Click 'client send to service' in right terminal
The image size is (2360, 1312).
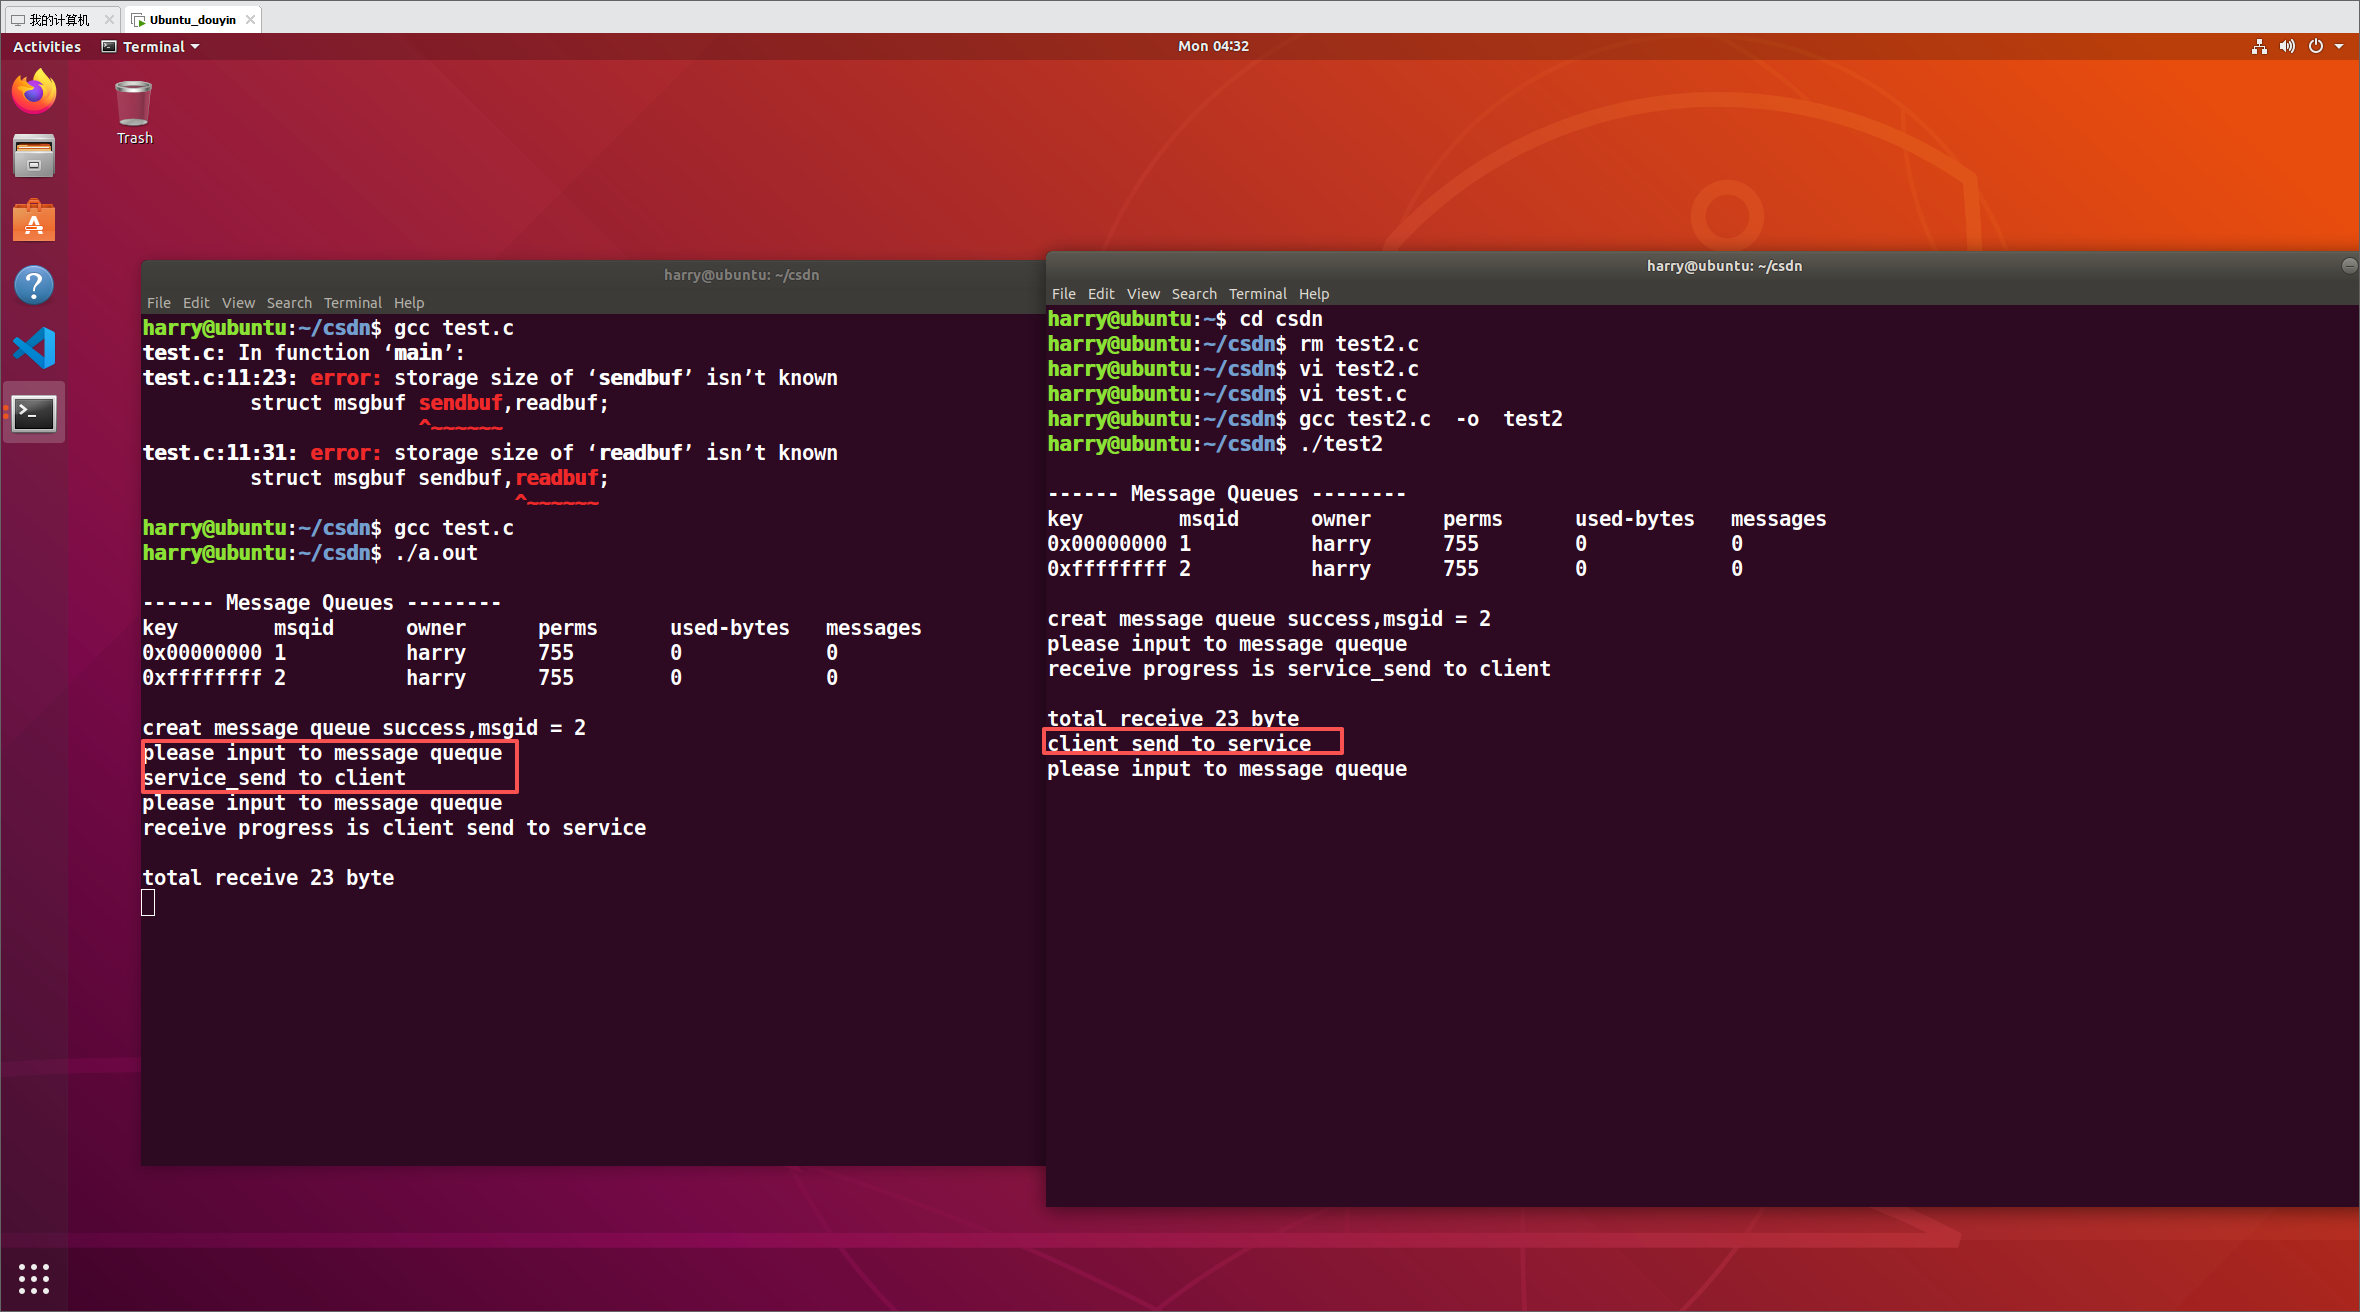[x=1179, y=743]
